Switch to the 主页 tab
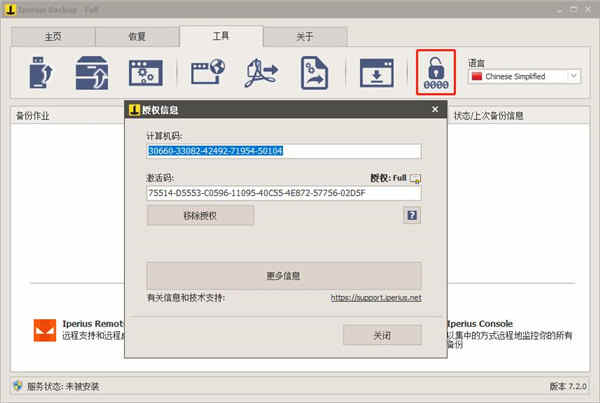The width and height of the screenshot is (600, 403). point(53,37)
